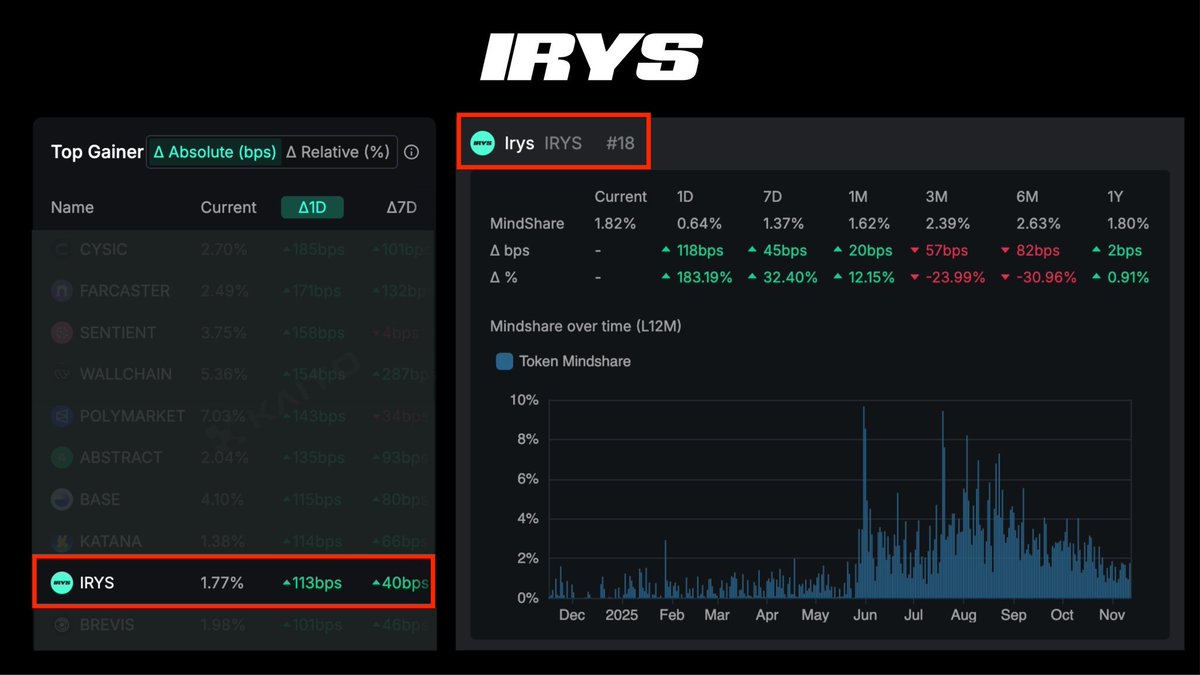This screenshot has height=675, width=1200.
Task: Click the 2.63% 6M MindShare value
Action: [x=1038, y=224]
